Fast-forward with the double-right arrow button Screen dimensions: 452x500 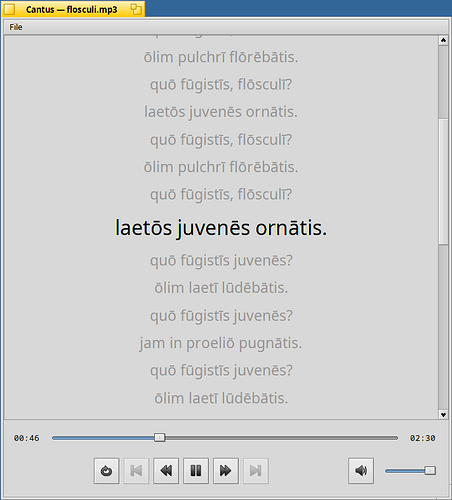[226, 471]
